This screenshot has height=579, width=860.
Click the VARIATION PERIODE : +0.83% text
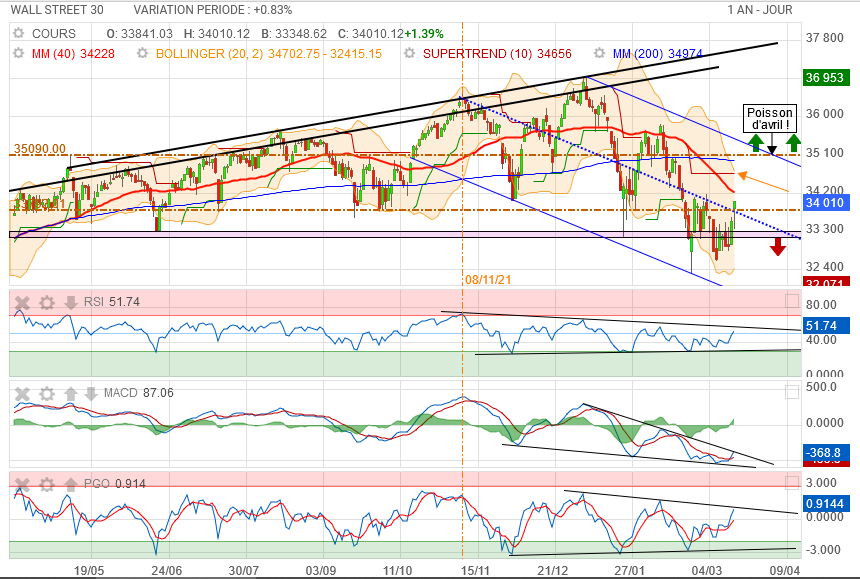[x=213, y=10]
